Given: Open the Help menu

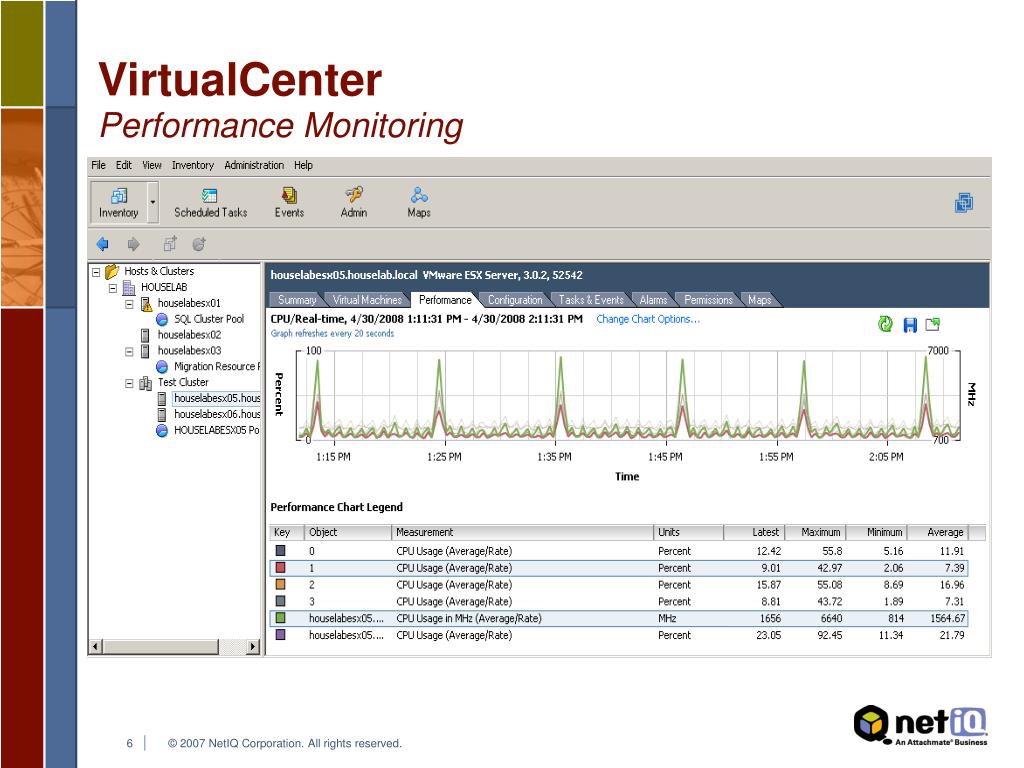Looking at the screenshot, I should pos(303,165).
